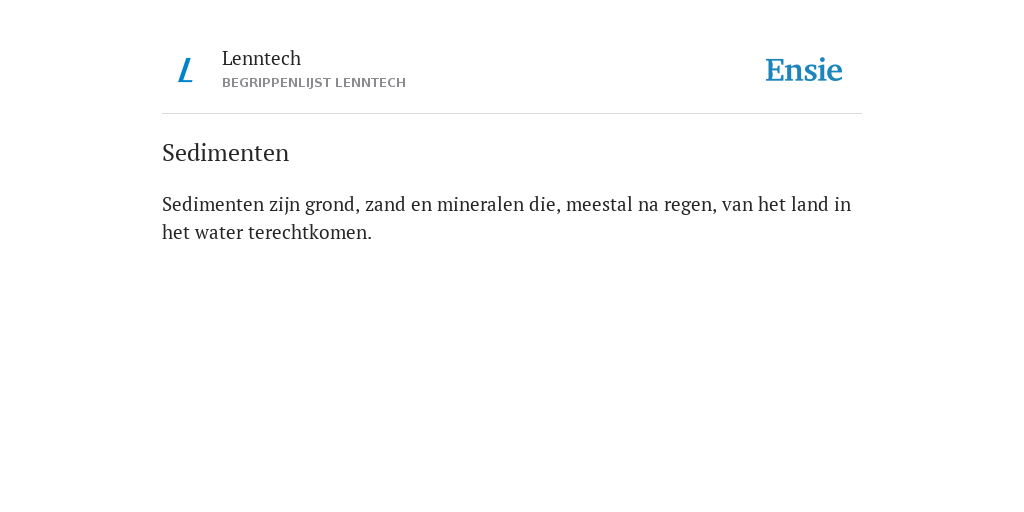Click the word 'het' starting the second line

pos(176,232)
